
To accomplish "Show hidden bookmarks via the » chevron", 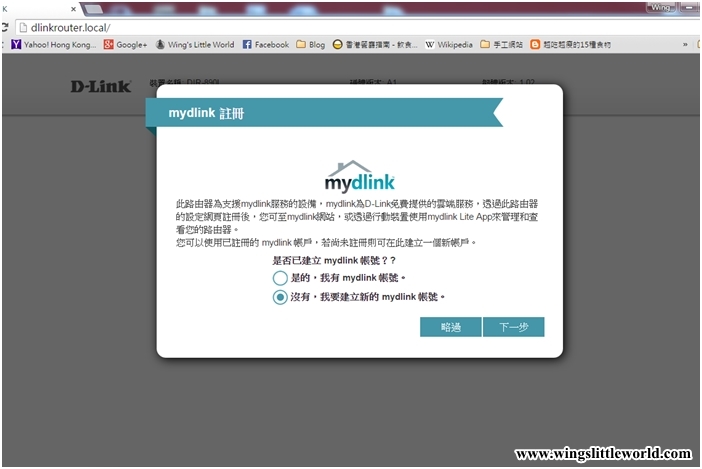I will 685,45.
